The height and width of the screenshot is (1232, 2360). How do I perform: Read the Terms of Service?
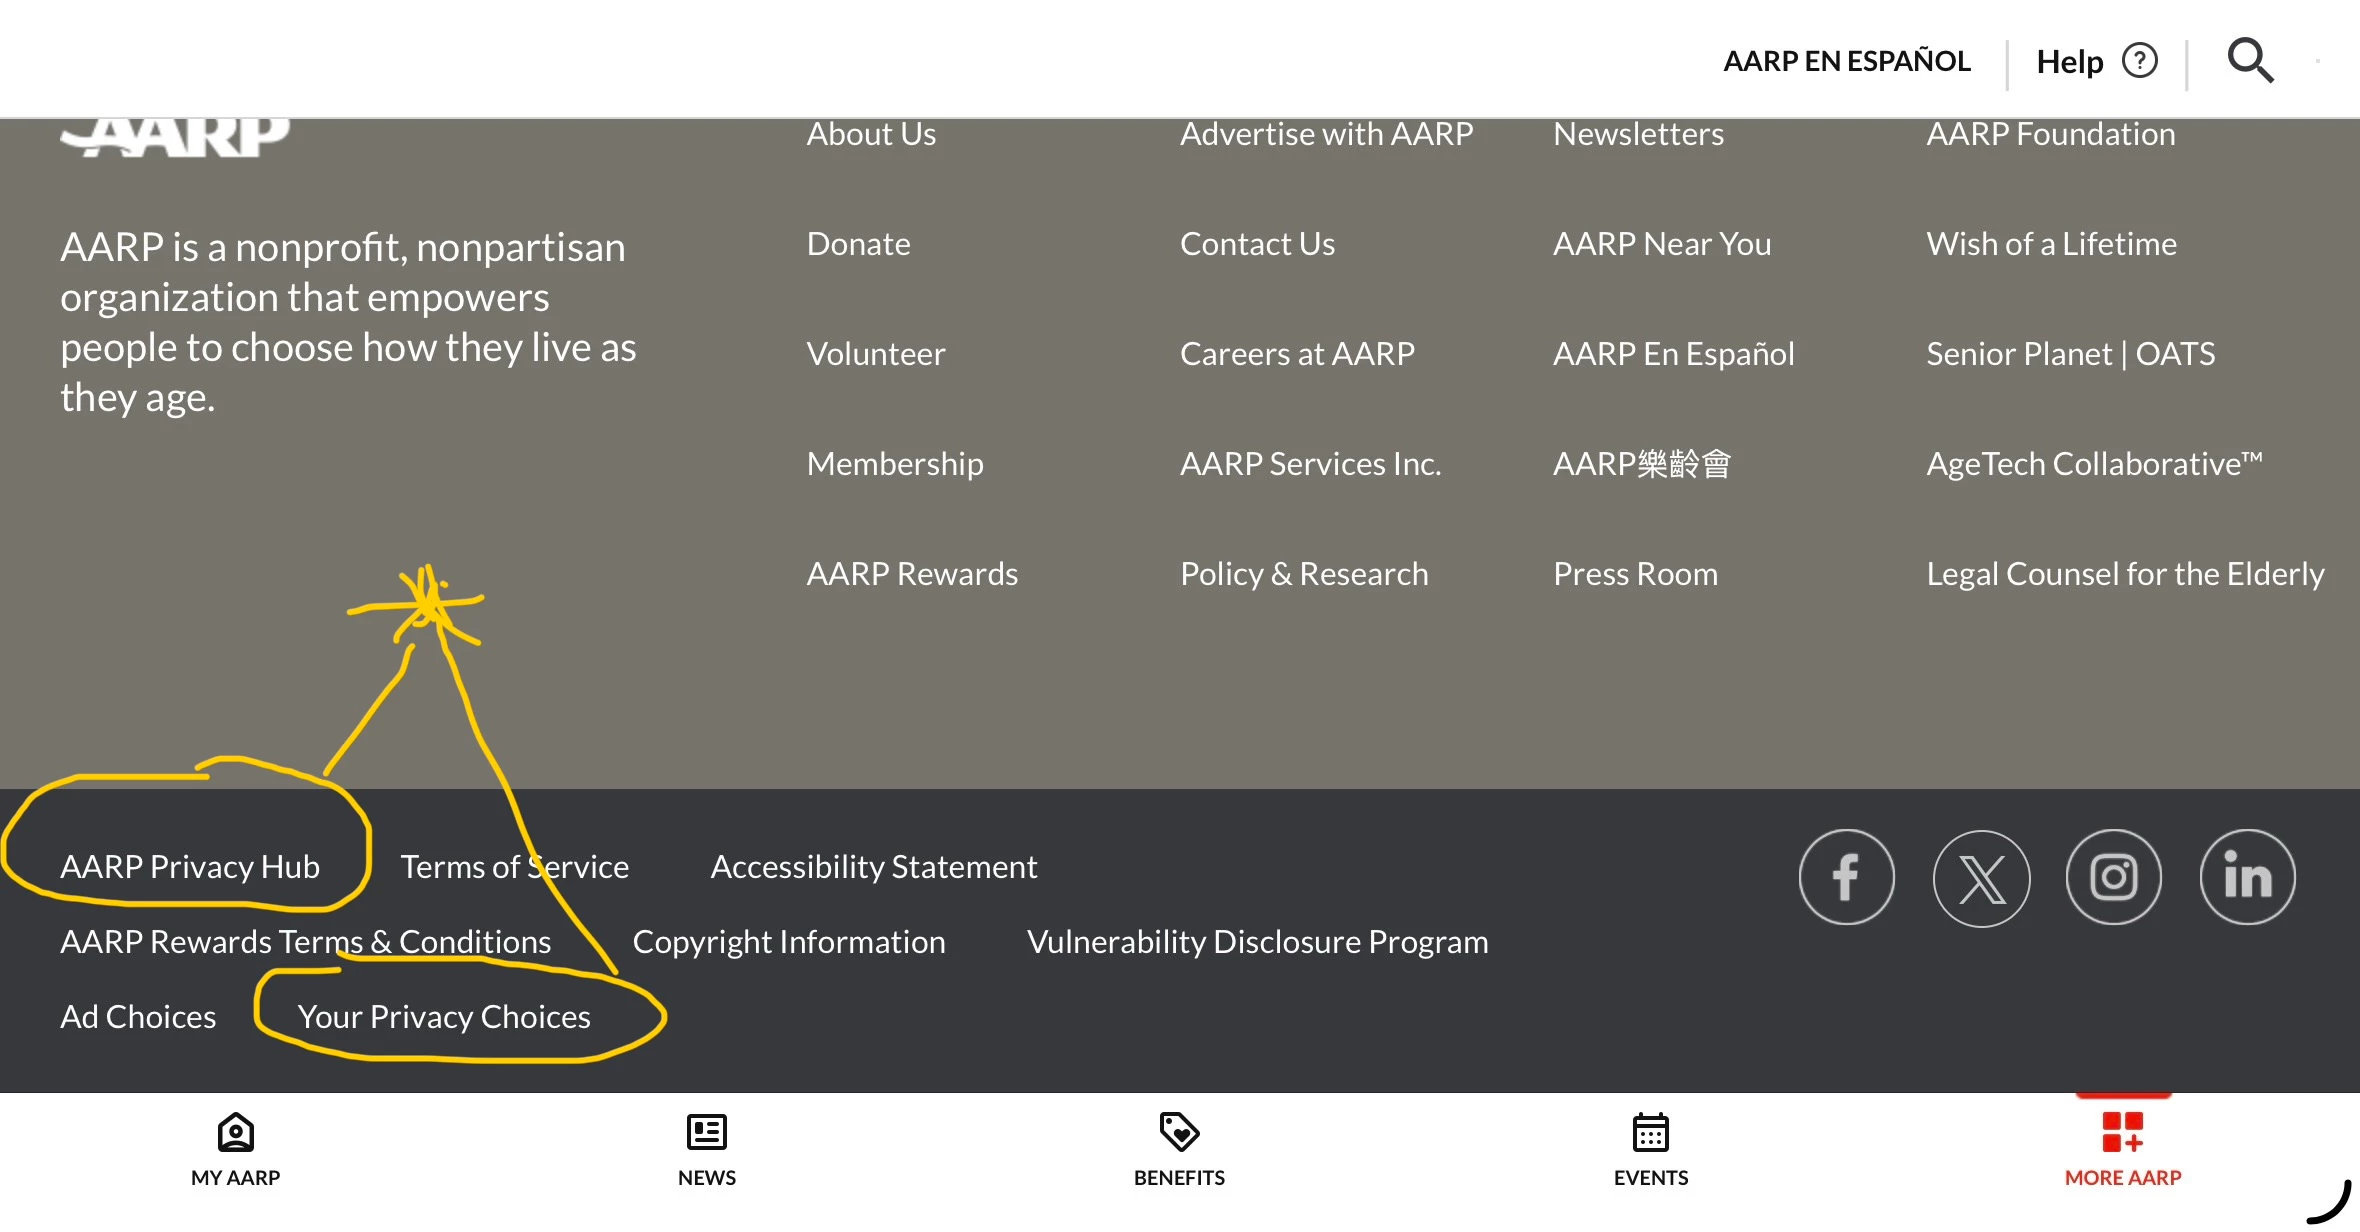[x=515, y=867]
